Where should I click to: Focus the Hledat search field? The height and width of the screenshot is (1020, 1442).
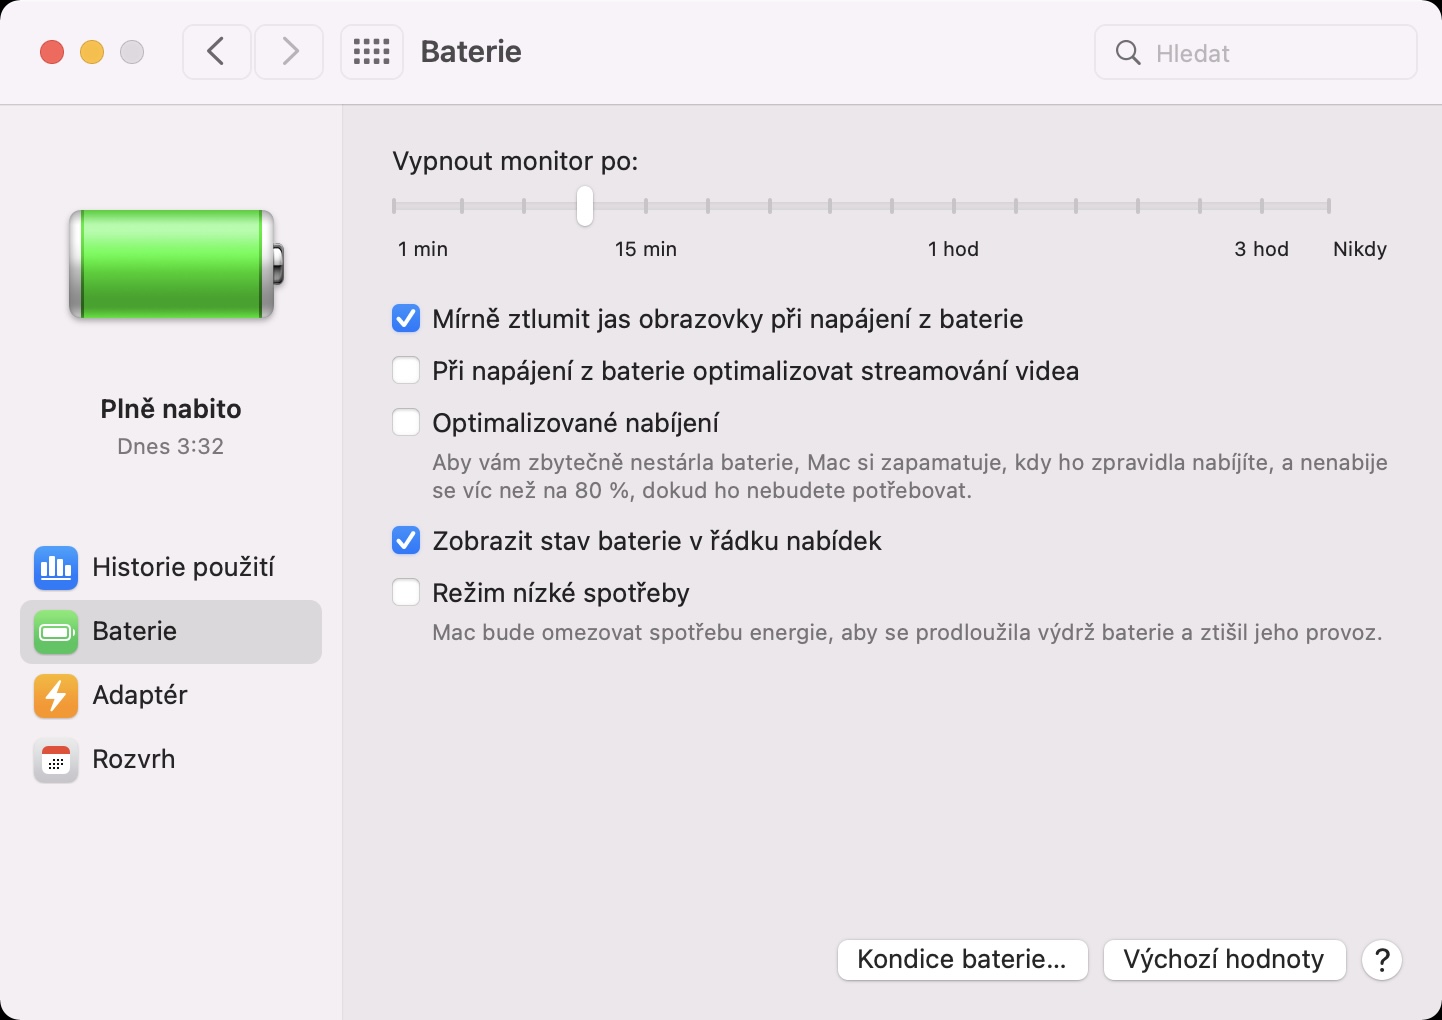[1256, 52]
